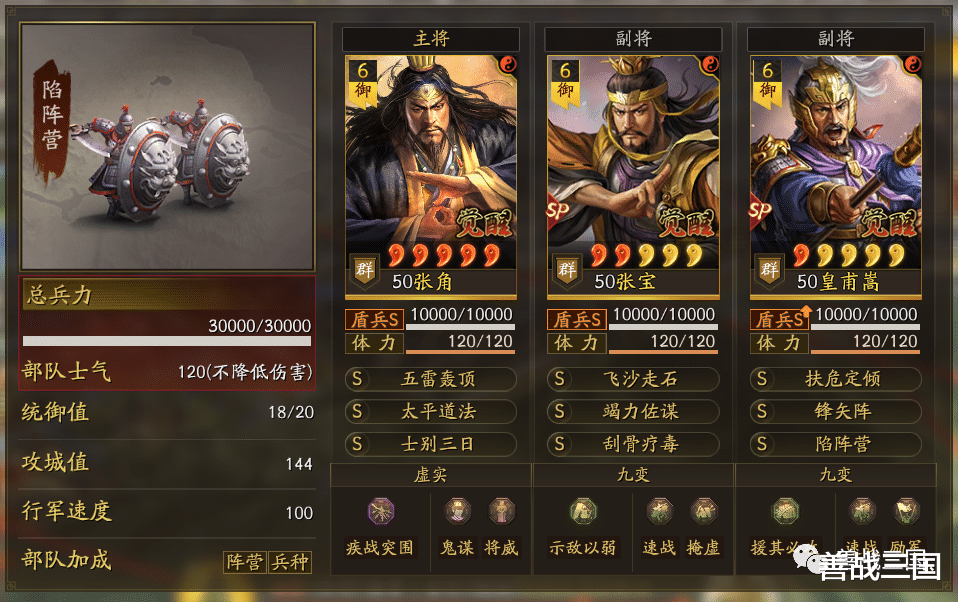Select the 将威 tactic icon
The image size is (958, 602).
pos(501,512)
